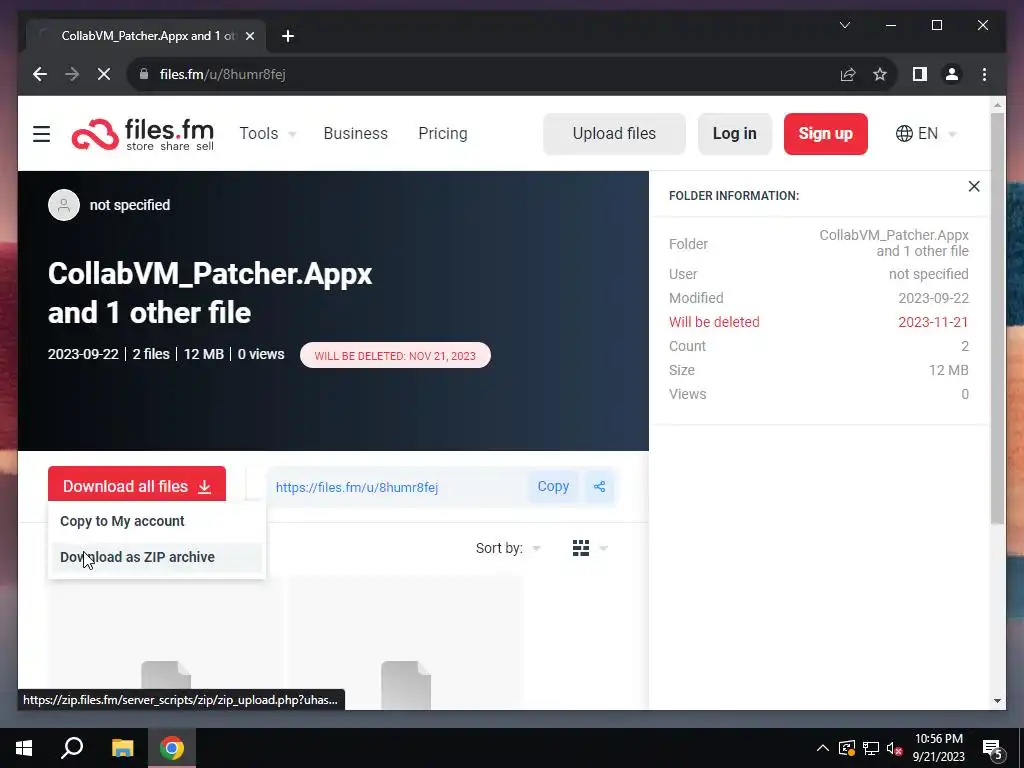Click the Chrome taskbar icon

pyautogui.click(x=172, y=748)
